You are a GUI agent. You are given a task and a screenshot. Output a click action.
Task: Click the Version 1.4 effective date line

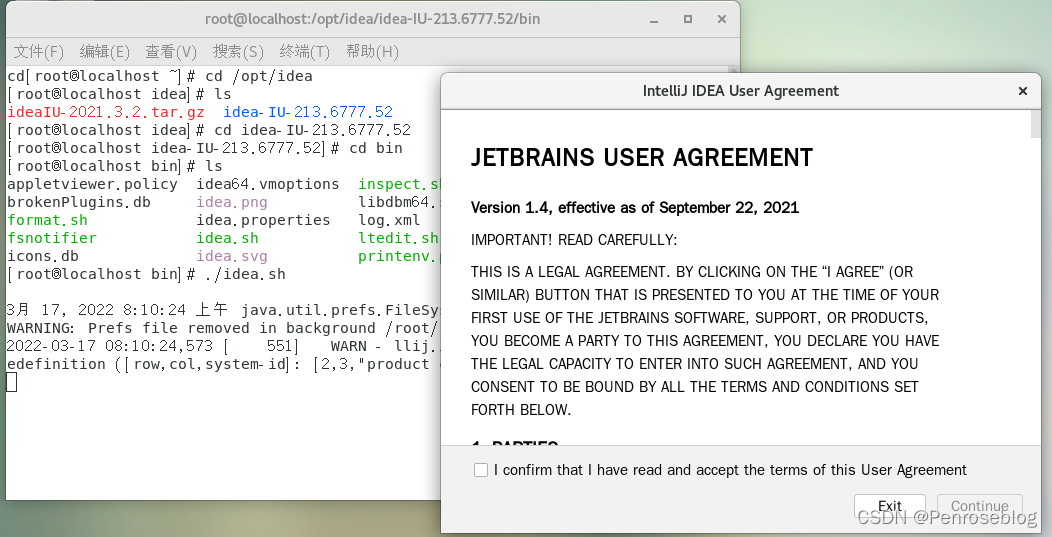click(635, 207)
